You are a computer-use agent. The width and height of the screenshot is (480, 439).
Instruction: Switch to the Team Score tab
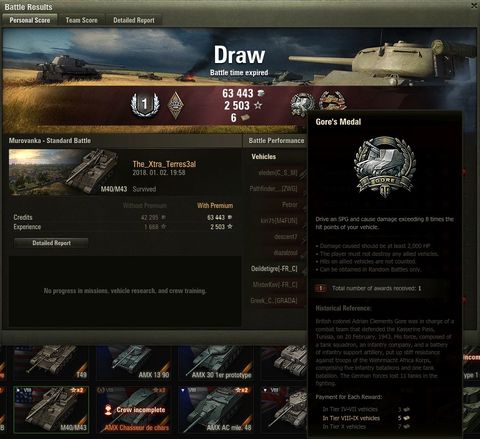click(x=81, y=20)
